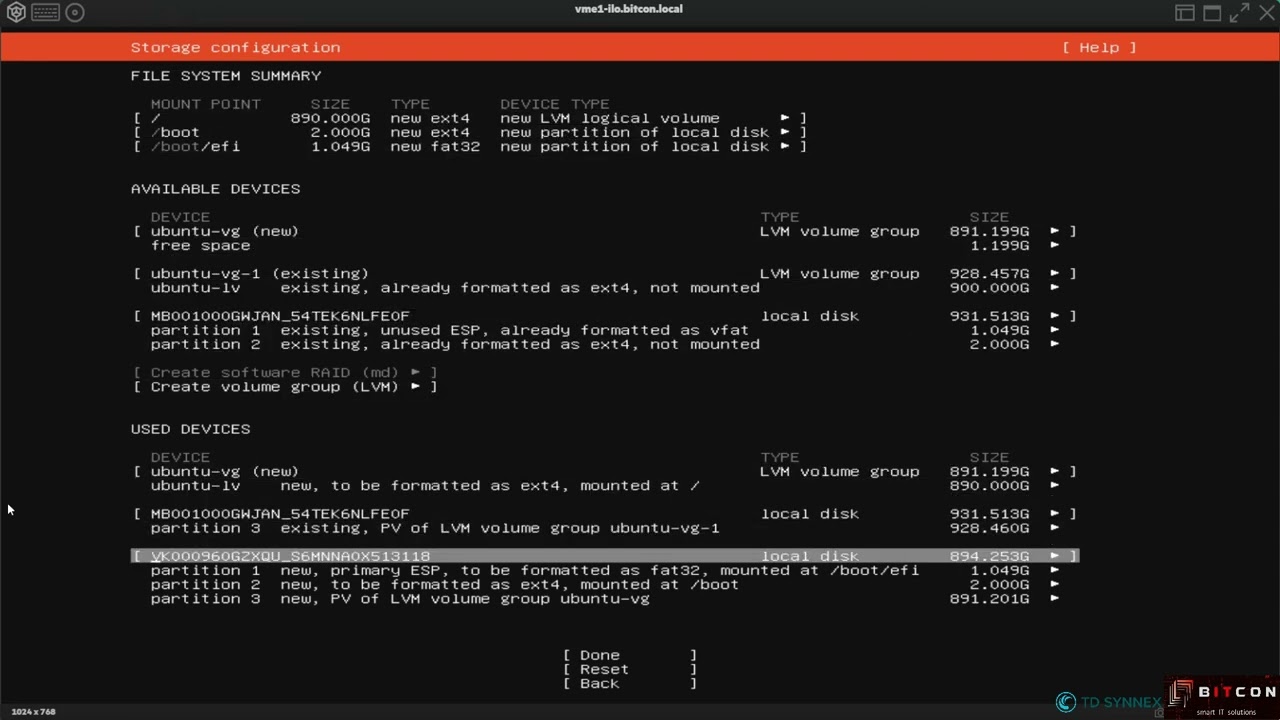Select the /boot/efi mount point entry
1280x720 pixels.
click(470, 146)
